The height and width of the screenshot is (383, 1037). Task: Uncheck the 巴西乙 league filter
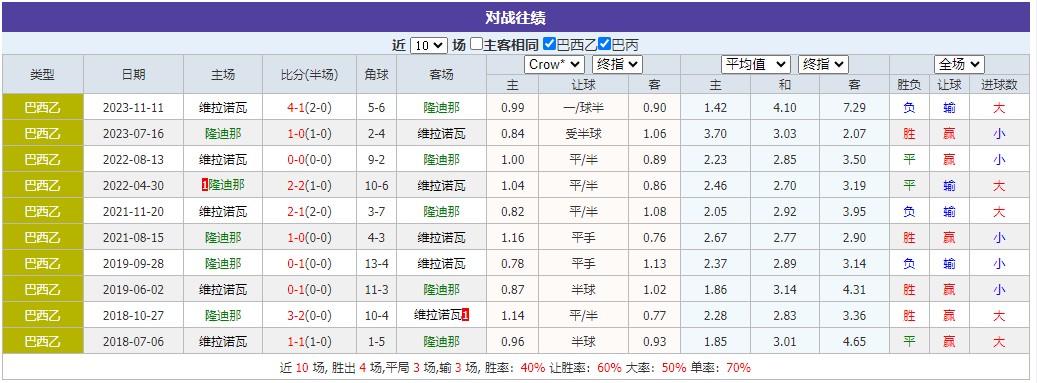pos(549,44)
